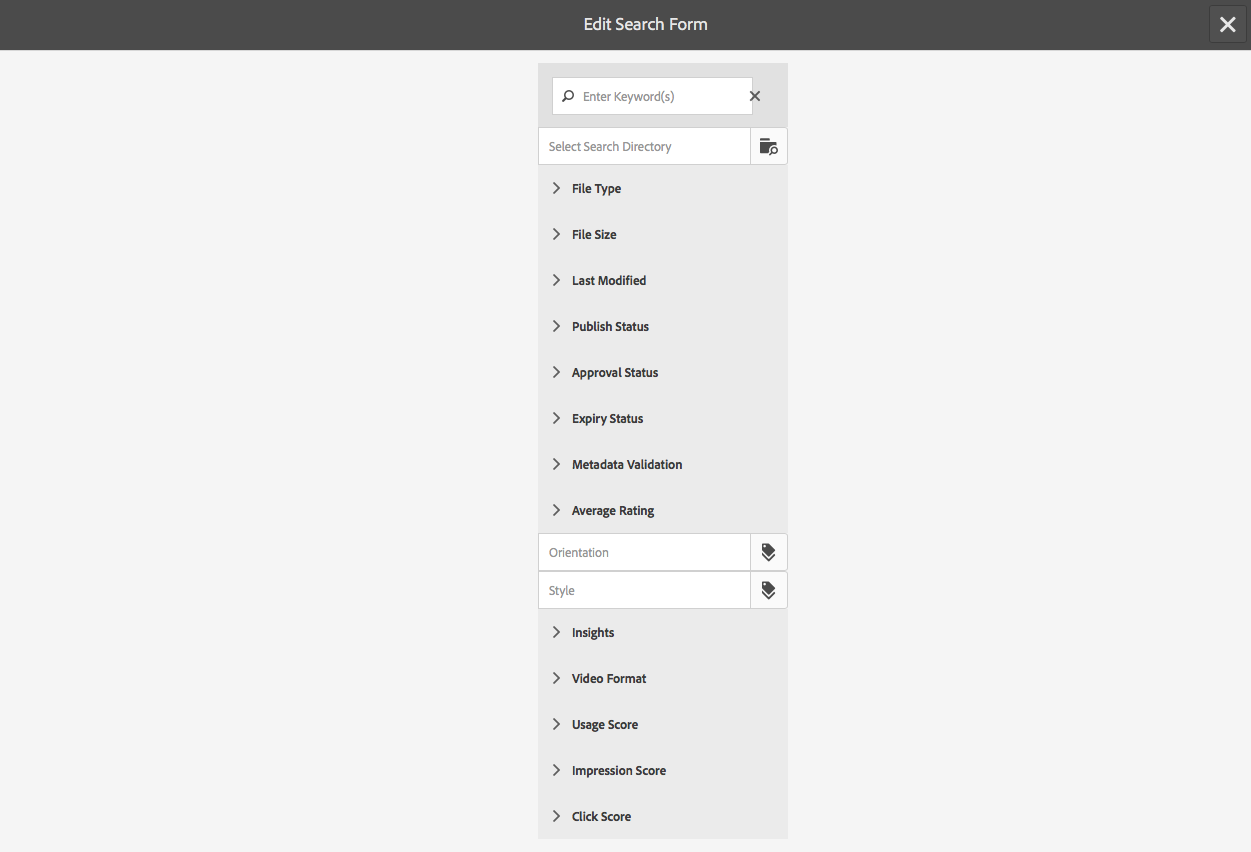Expand the Last Modified filter
The height and width of the screenshot is (852, 1251).
pyautogui.click(x=663, y=280)
